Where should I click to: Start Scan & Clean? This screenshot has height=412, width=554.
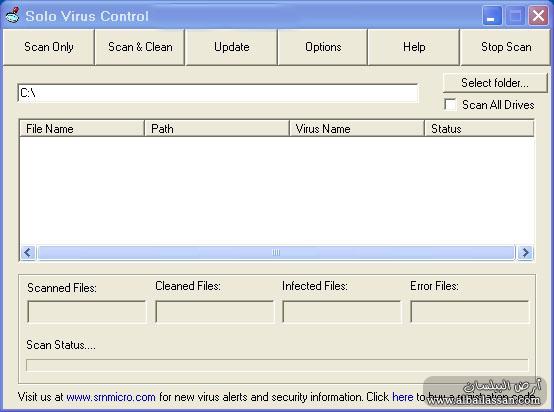pyautogui.click(x=140, y=47)
